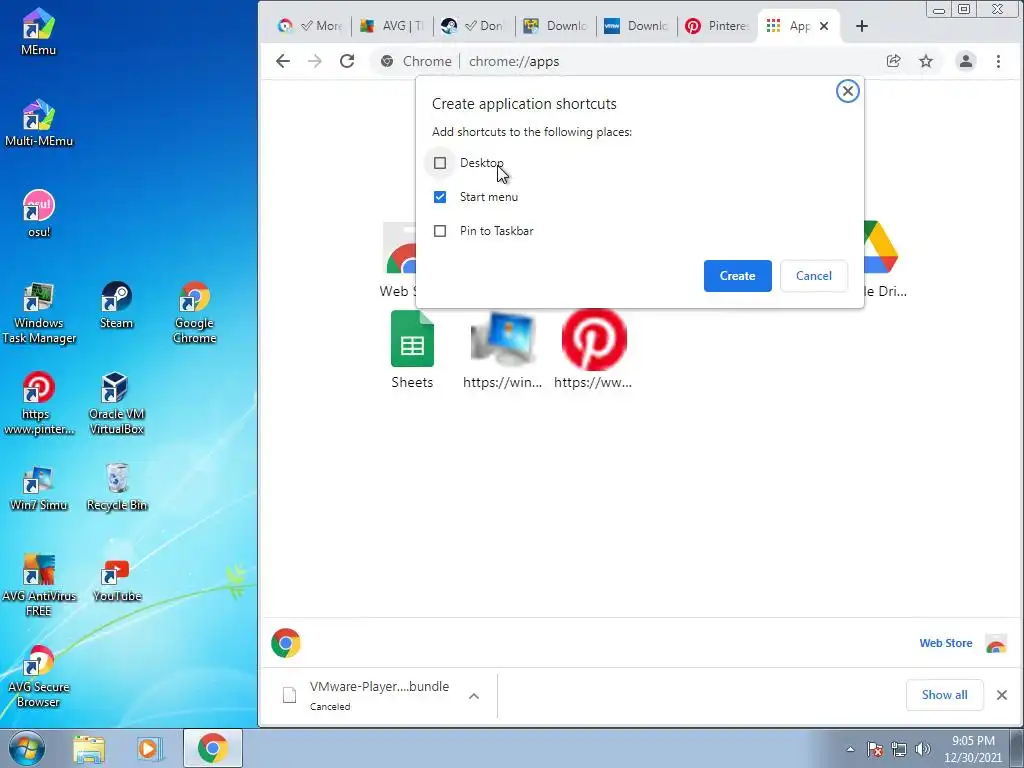Click the taskbar clock 9:05 PM

point(973,749)
